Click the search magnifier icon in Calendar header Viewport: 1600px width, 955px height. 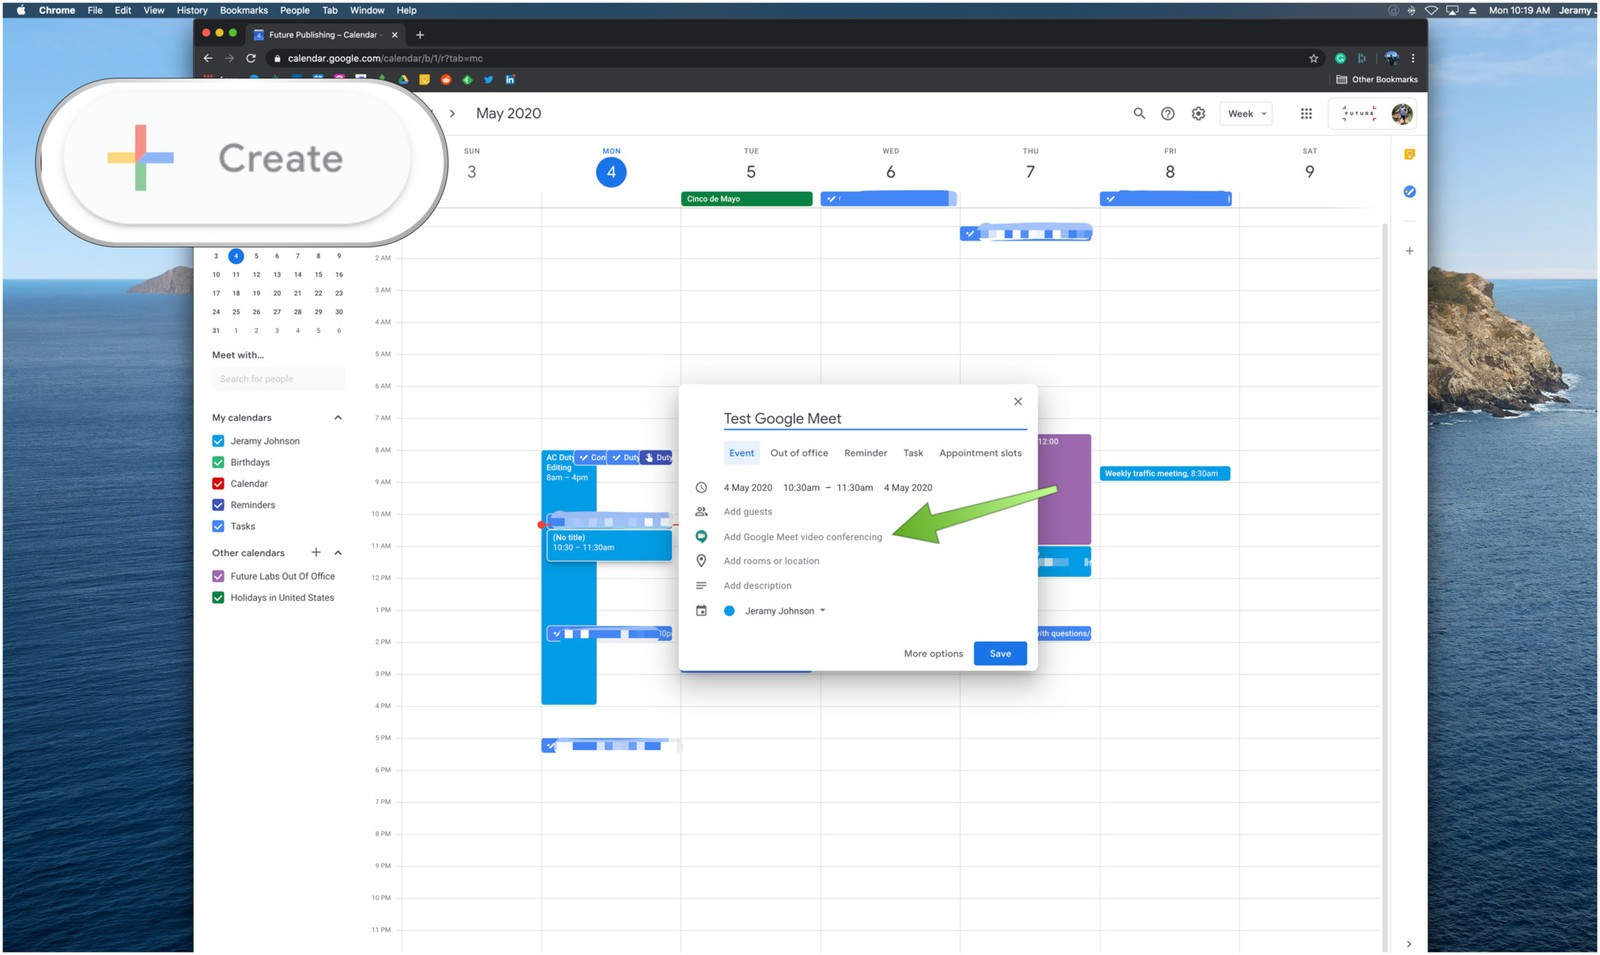coord(1138,114)
